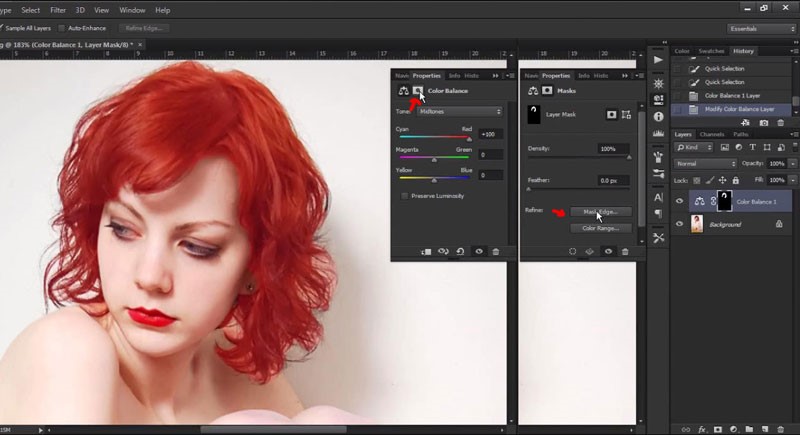Click lock position move icon in Layers
The image size is (800, 435).
point(722,180)
